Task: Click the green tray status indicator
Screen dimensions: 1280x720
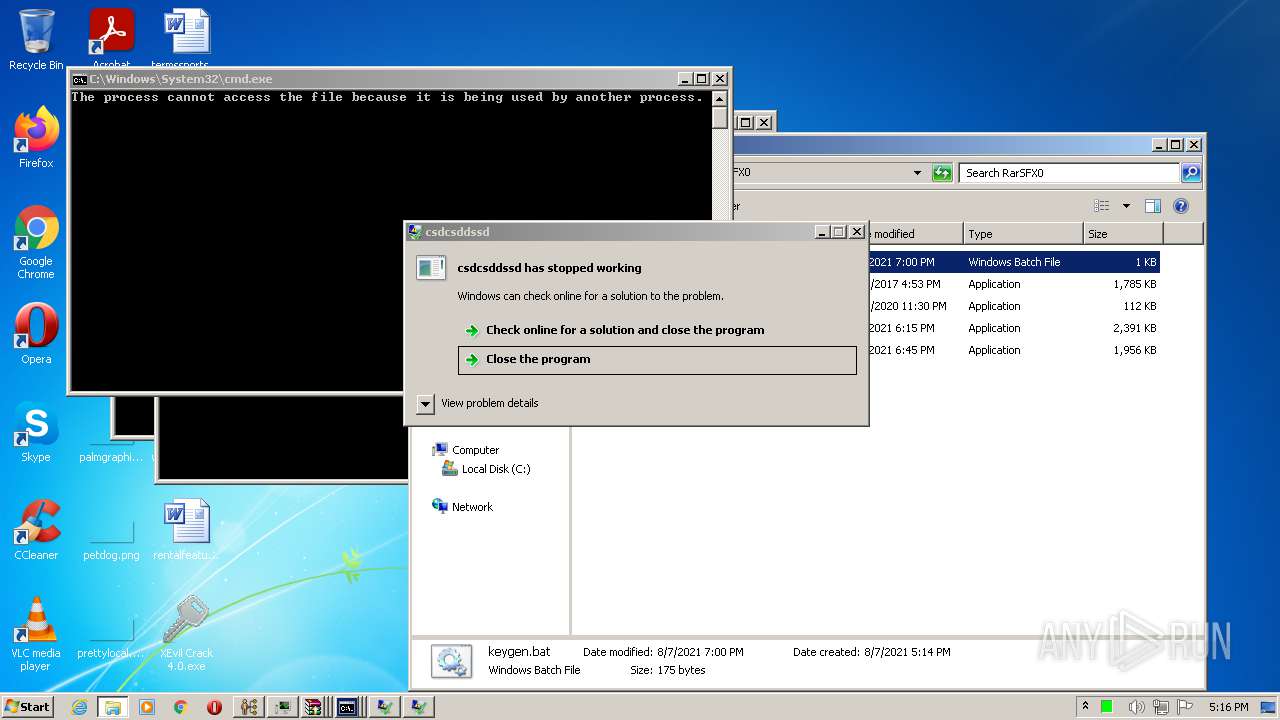Action: 1107,707
